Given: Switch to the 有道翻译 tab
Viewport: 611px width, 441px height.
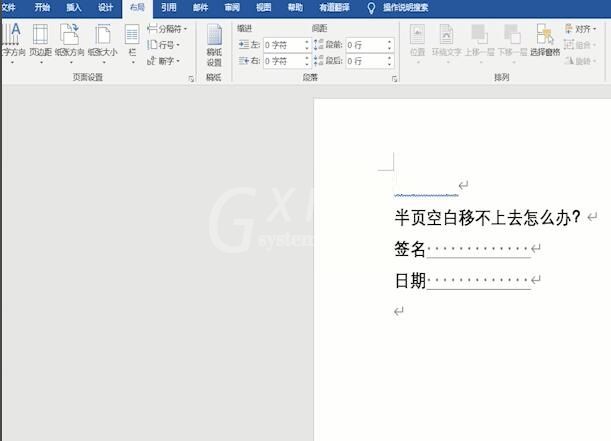Looking at the screenshot, I should [x=334, y=7].
